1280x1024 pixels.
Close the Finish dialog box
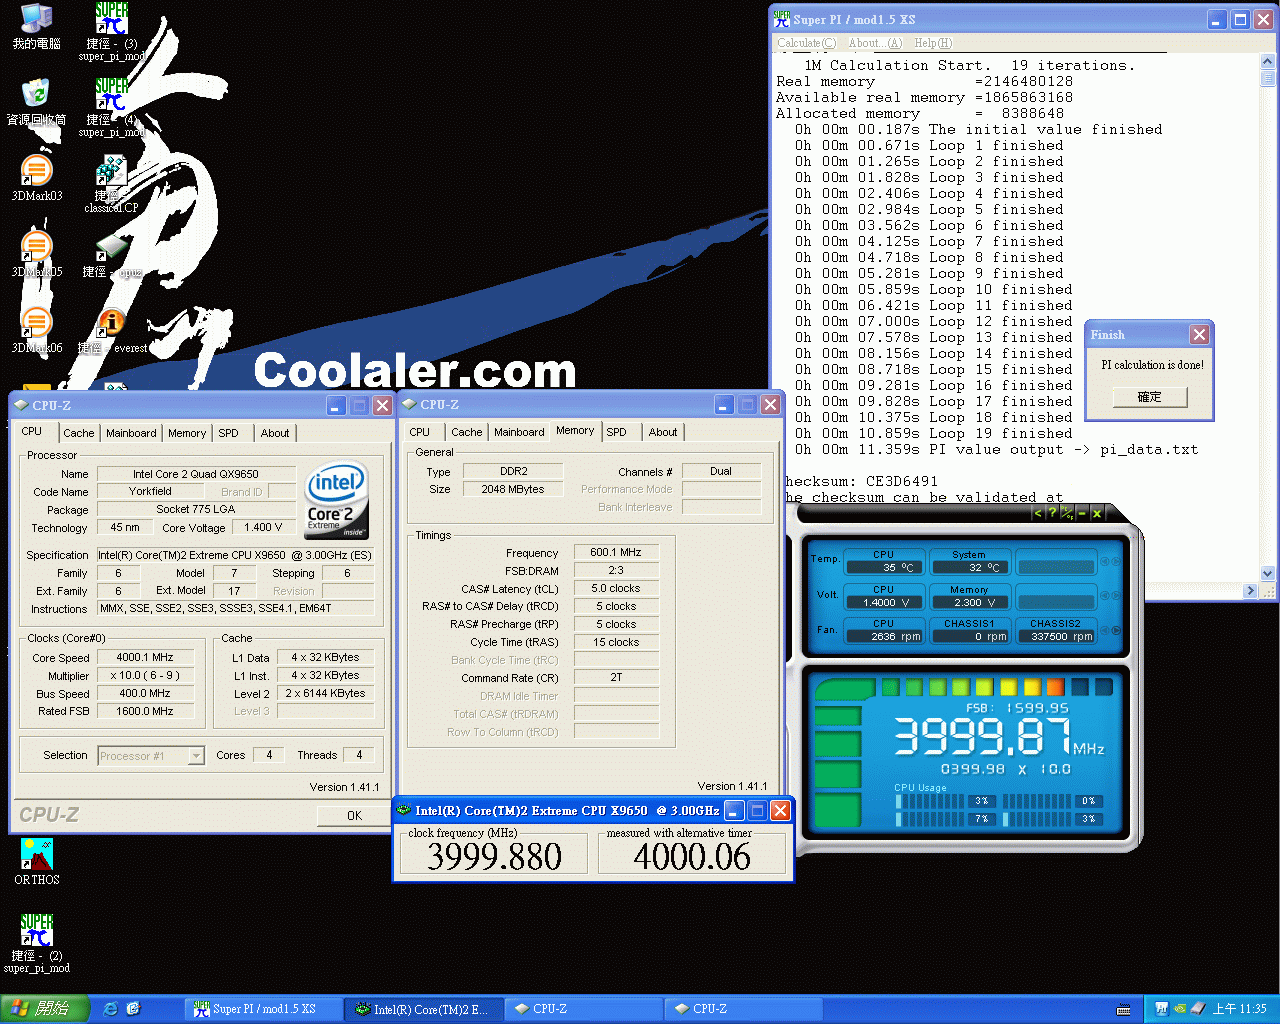(x=1199, y=334)
